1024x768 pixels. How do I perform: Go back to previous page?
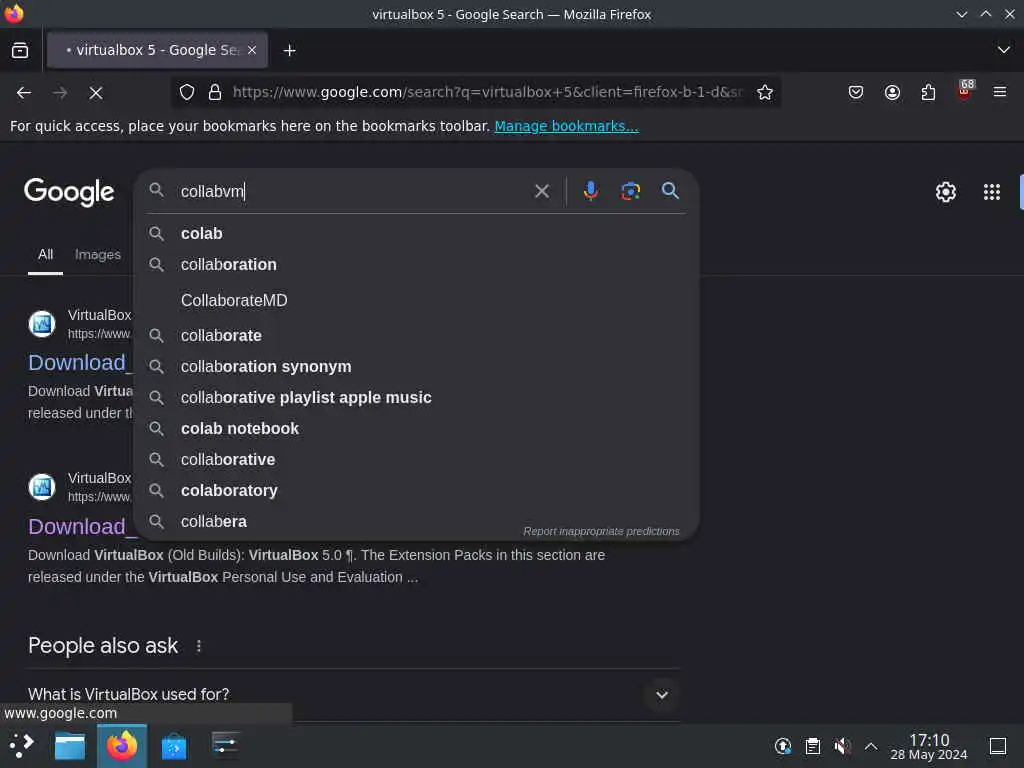point(24,93)
